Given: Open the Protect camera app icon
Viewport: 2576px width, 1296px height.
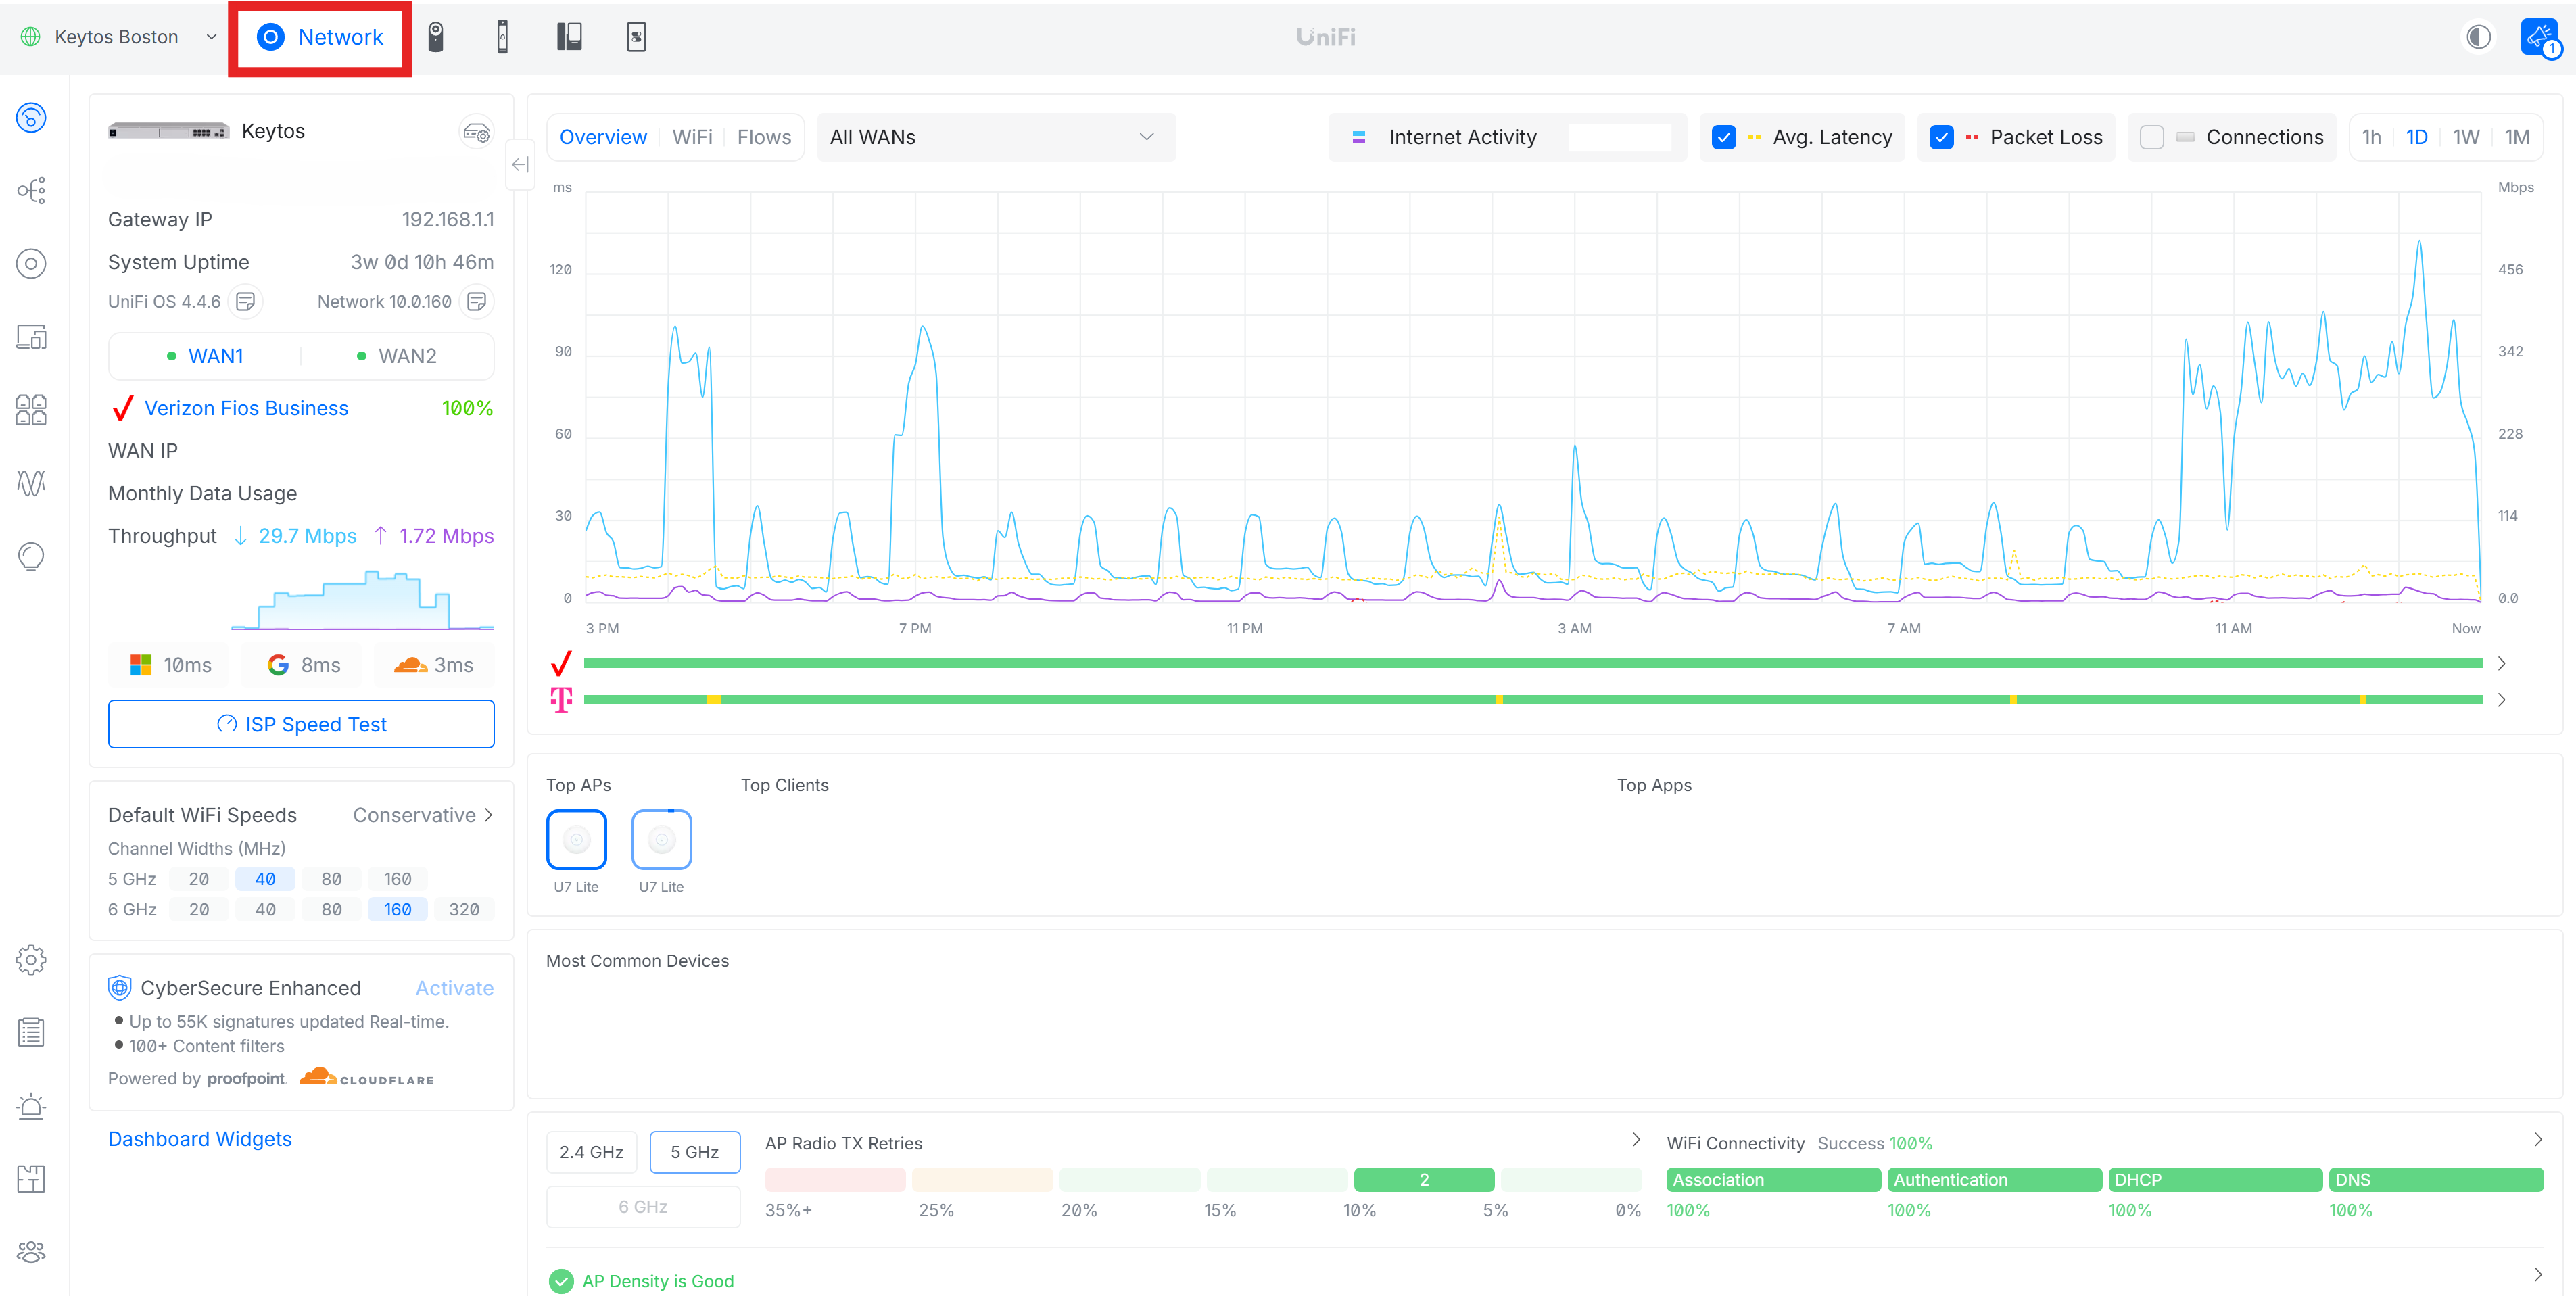Looking at the screenshot, I should (436, 37).
